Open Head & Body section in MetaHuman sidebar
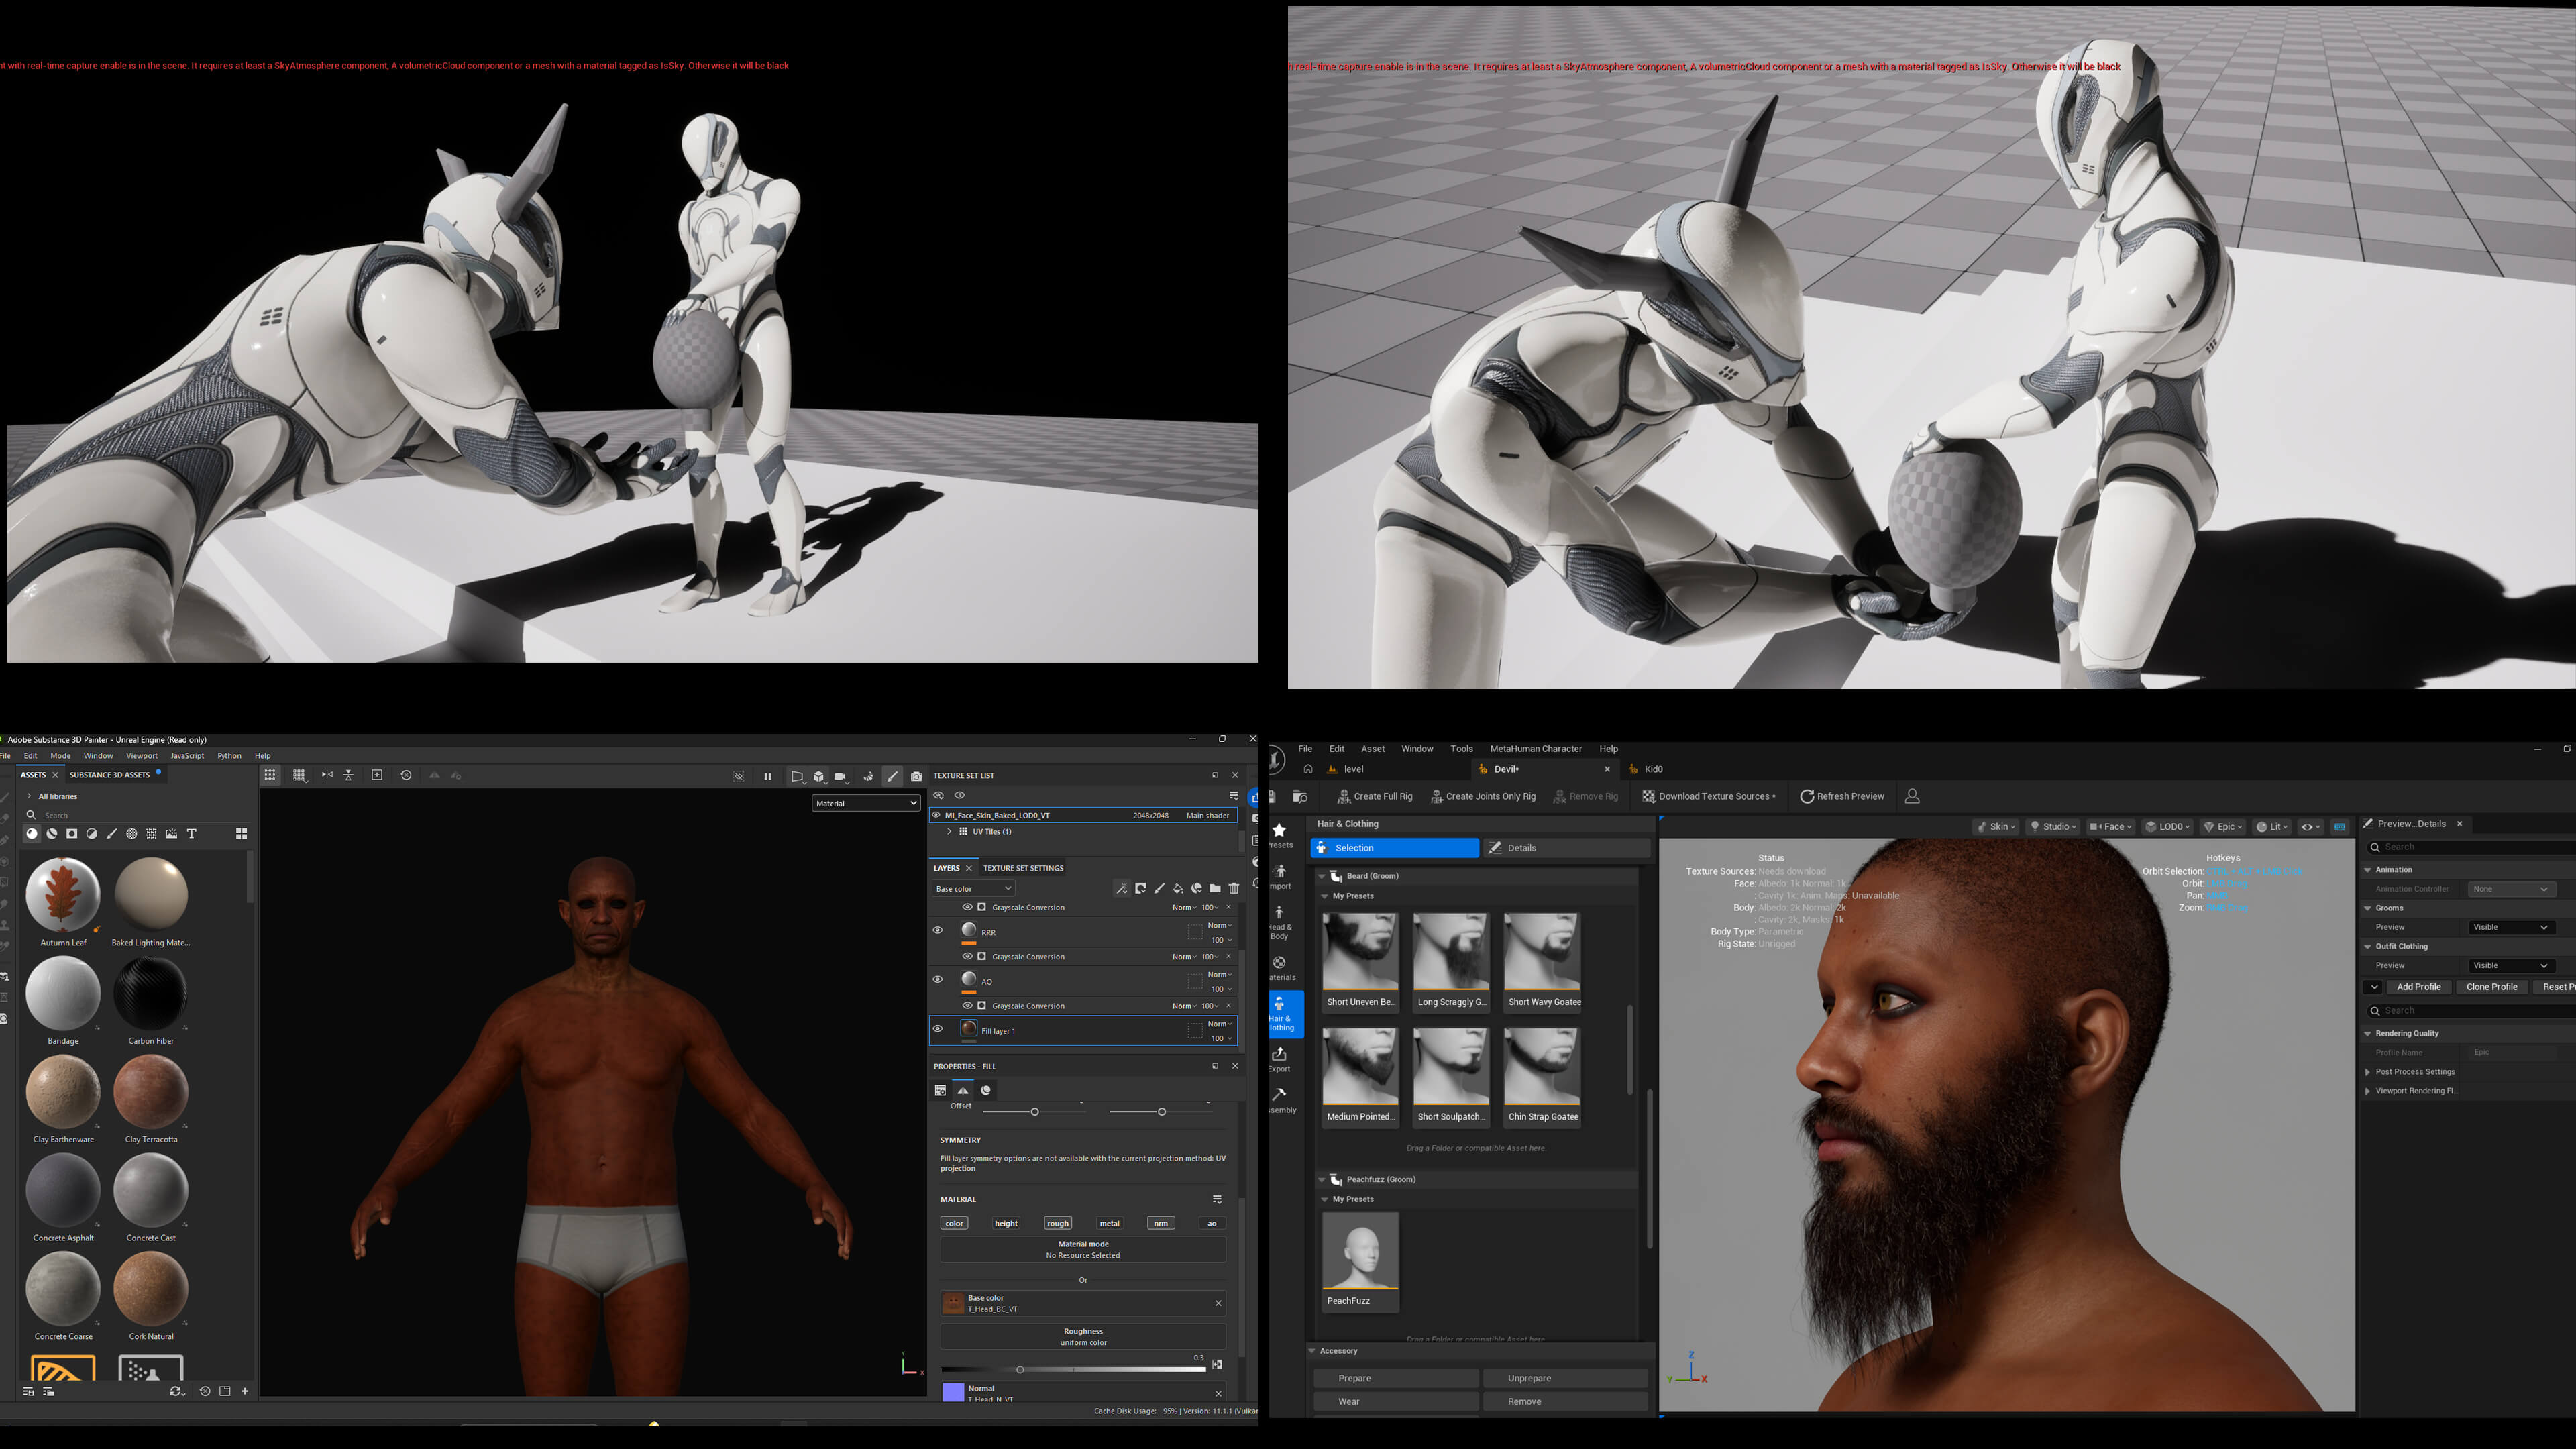 click(1280, 922)
